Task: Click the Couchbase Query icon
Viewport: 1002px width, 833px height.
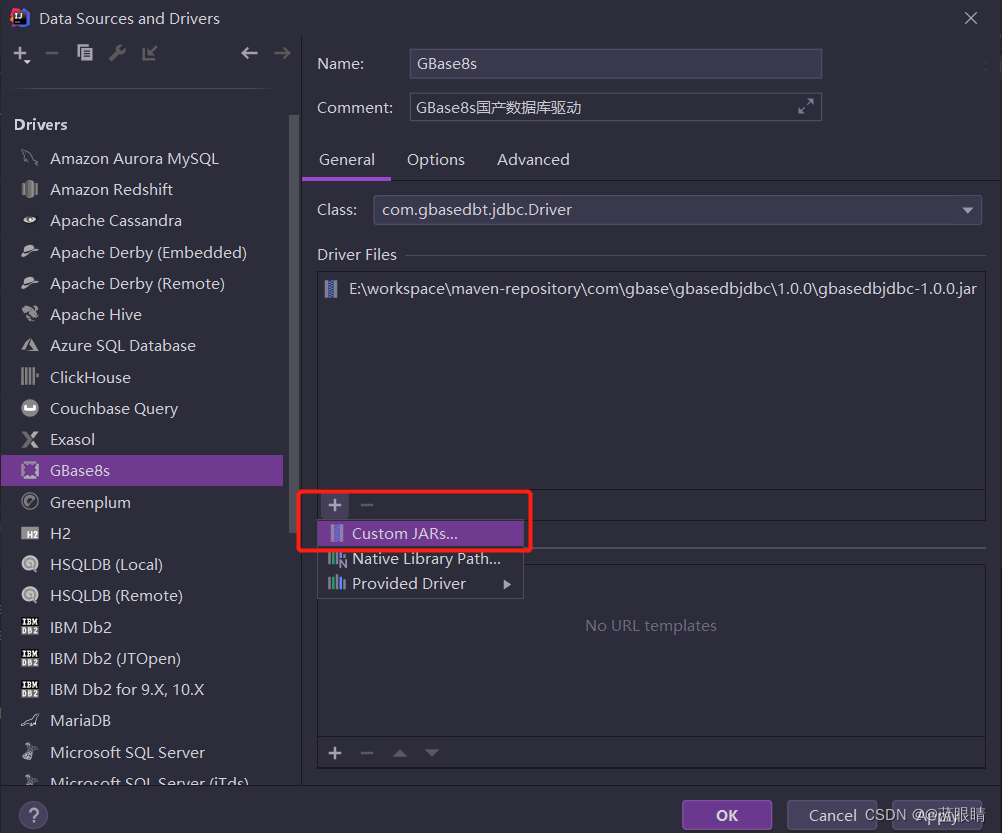Action: point(29,408)
